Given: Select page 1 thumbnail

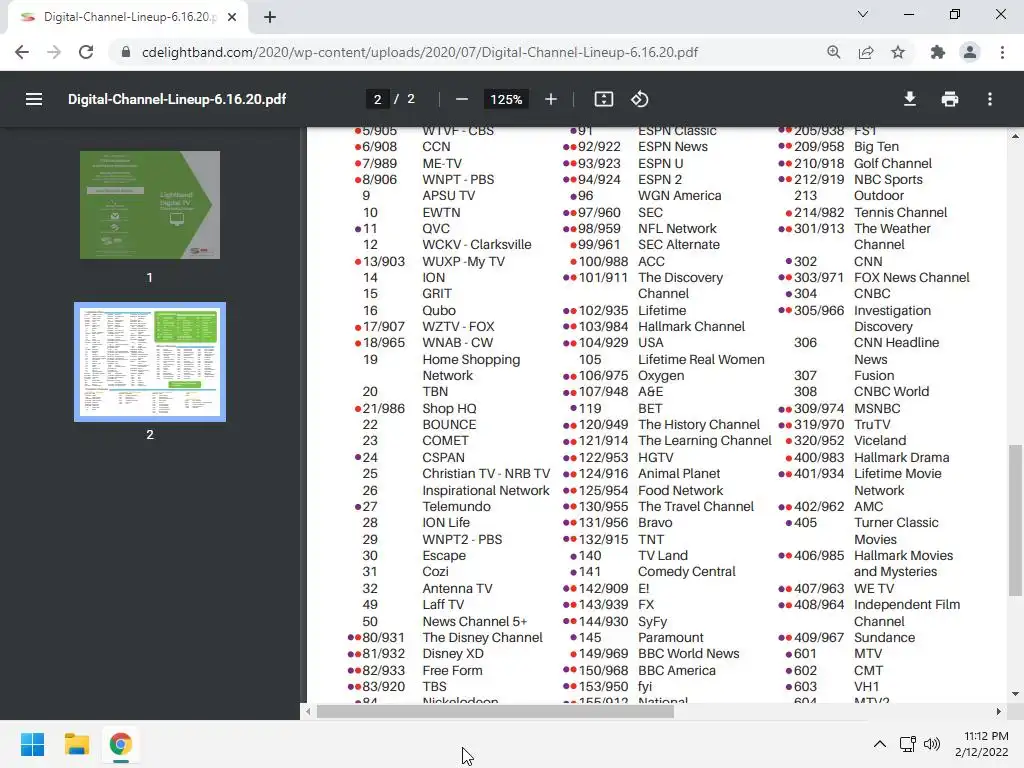Looking at the screenshot, I should click(x=150, y=205).
